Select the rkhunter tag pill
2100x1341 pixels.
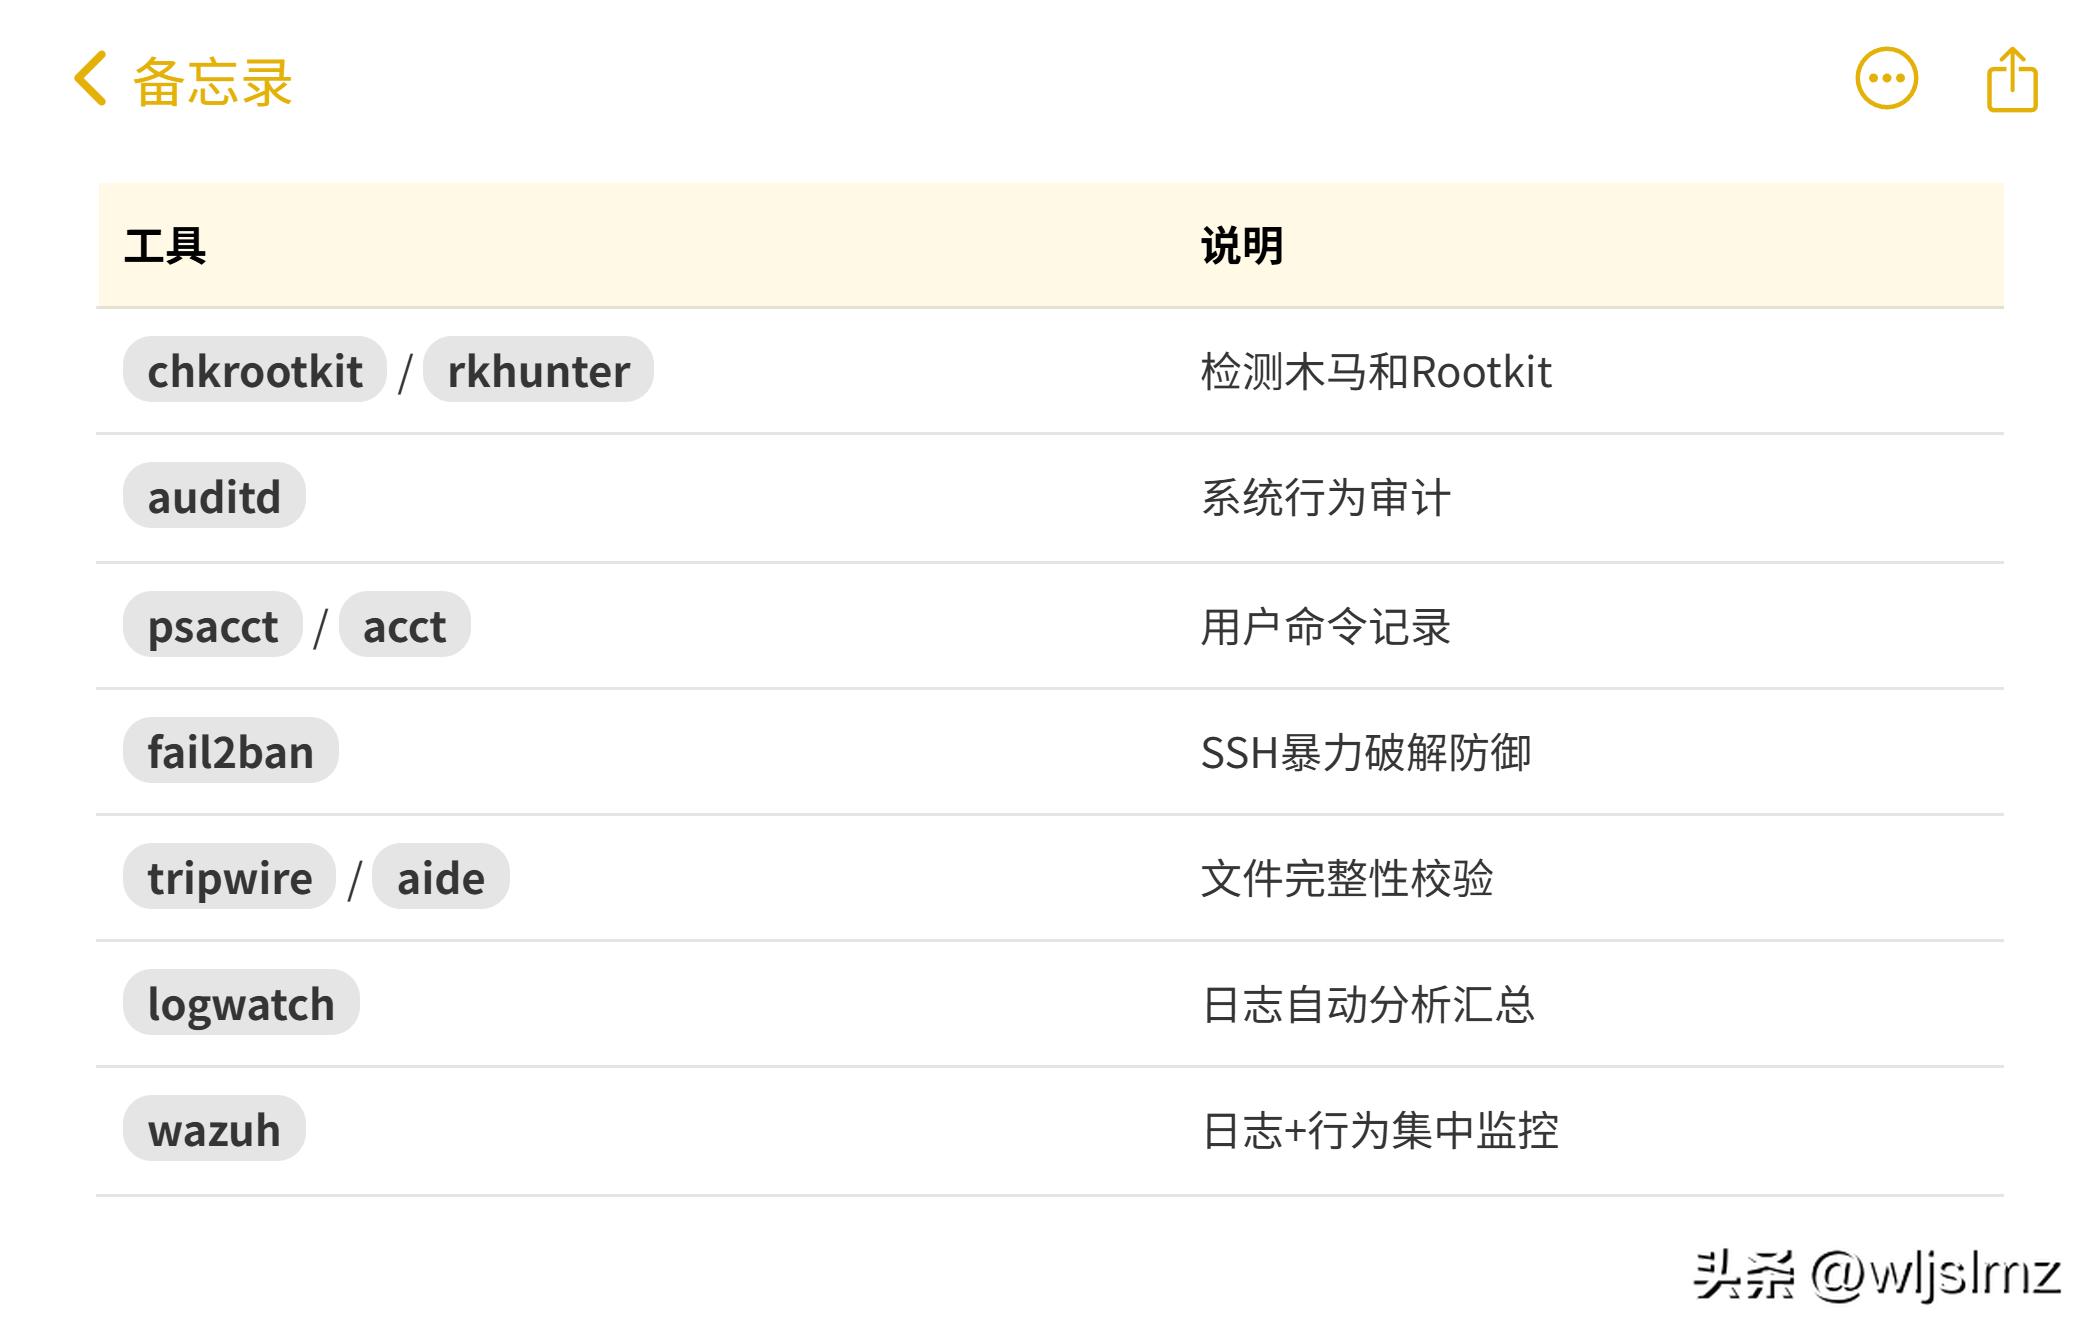point(537,370)
